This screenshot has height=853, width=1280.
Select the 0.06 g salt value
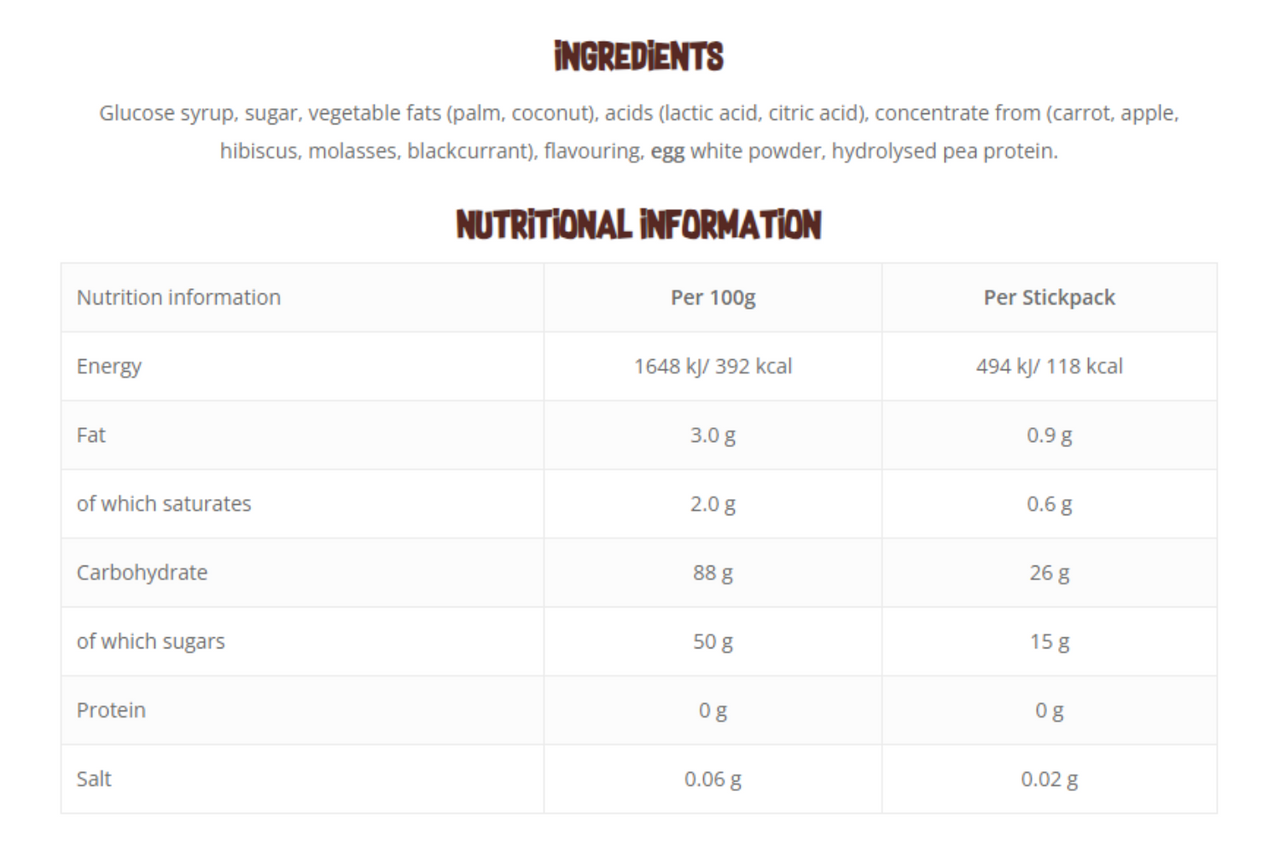[x=713, y=779]
